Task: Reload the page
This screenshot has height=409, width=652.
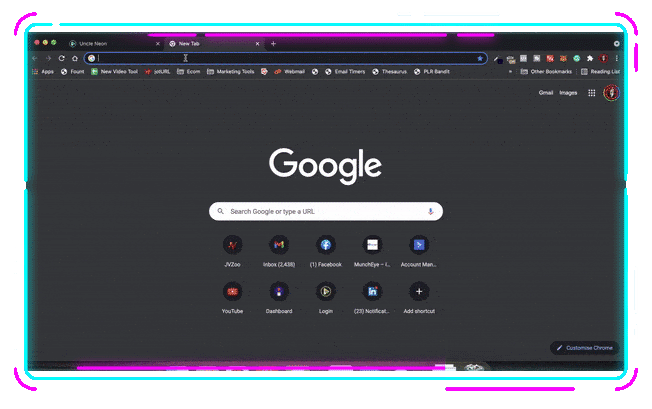Action: pos(62,58)
